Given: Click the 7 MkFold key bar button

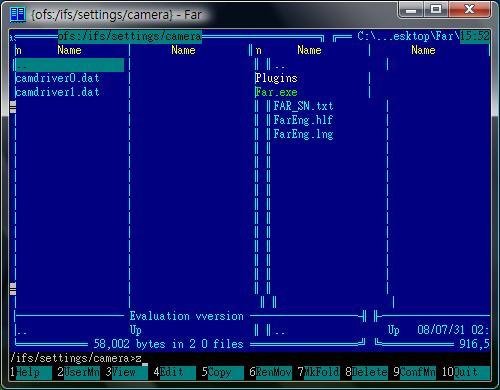Looking at the screenshot, I should coord(318,372).
